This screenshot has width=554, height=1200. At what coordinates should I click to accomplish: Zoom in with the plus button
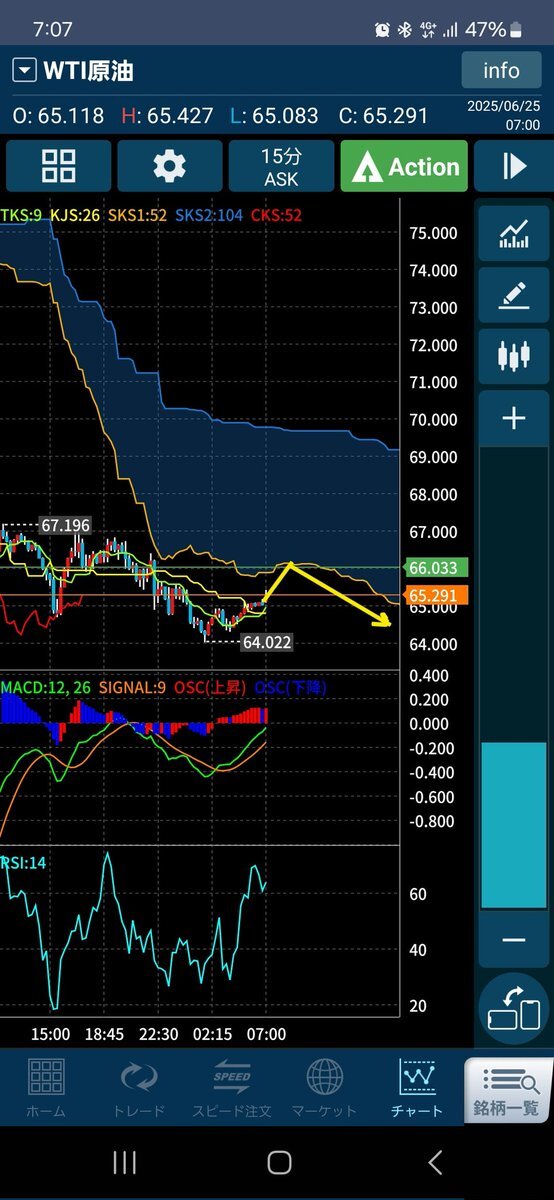[513, 418]
